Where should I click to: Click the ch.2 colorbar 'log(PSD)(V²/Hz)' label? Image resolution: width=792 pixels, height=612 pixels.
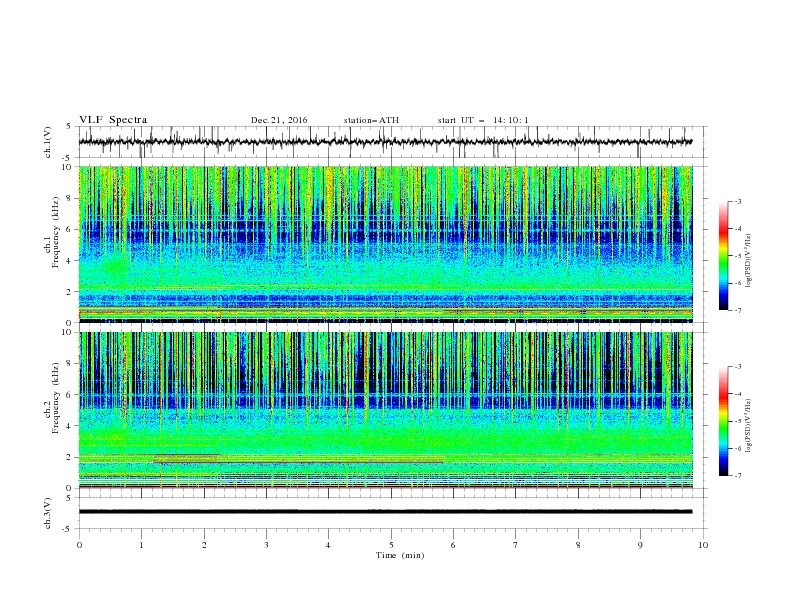pyautogui.click(x=748, y=425)
